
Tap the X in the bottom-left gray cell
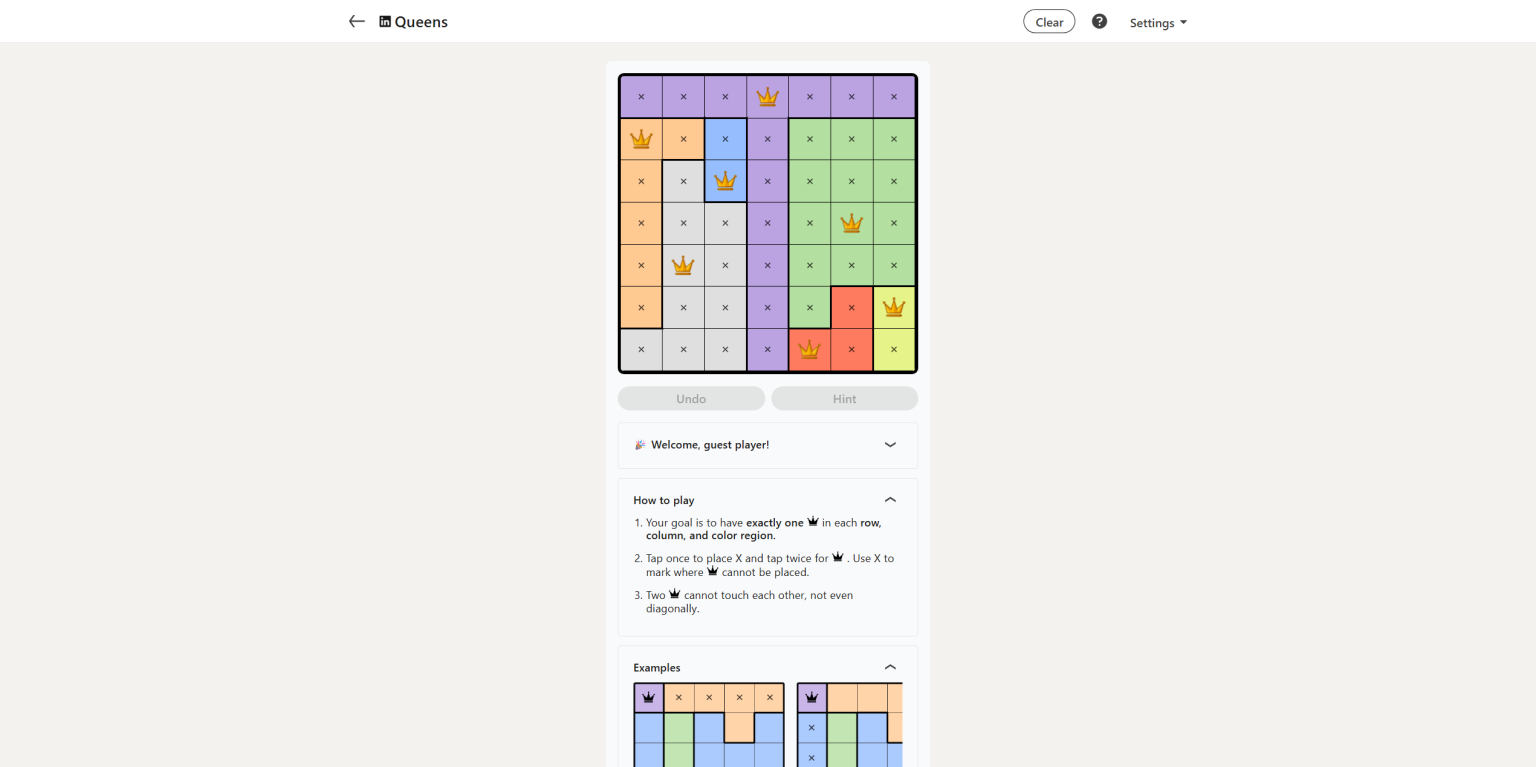(x=641, y=349)
